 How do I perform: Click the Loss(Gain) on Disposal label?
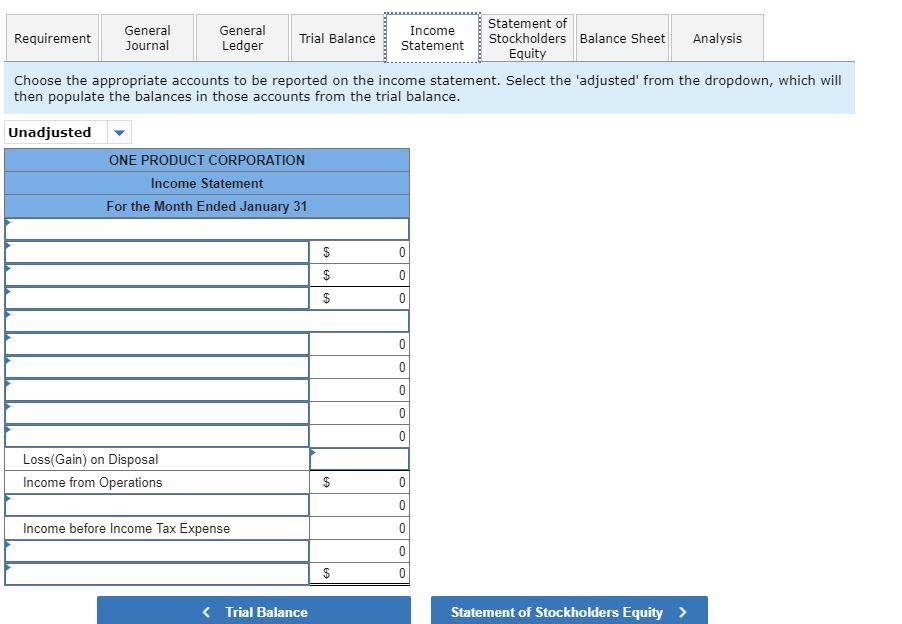click(90, 459)
